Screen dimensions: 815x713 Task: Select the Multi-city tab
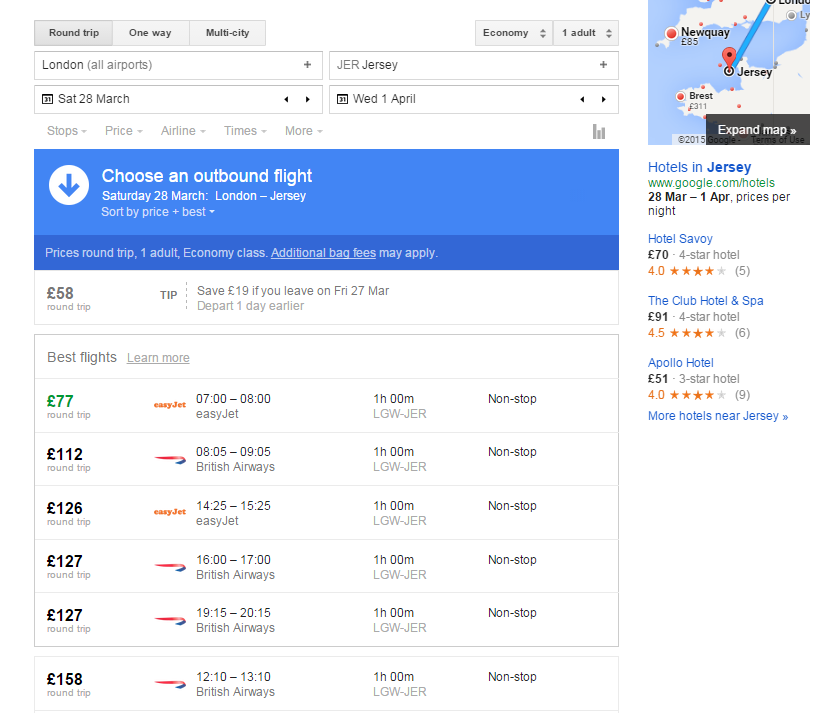coord(228,33)
